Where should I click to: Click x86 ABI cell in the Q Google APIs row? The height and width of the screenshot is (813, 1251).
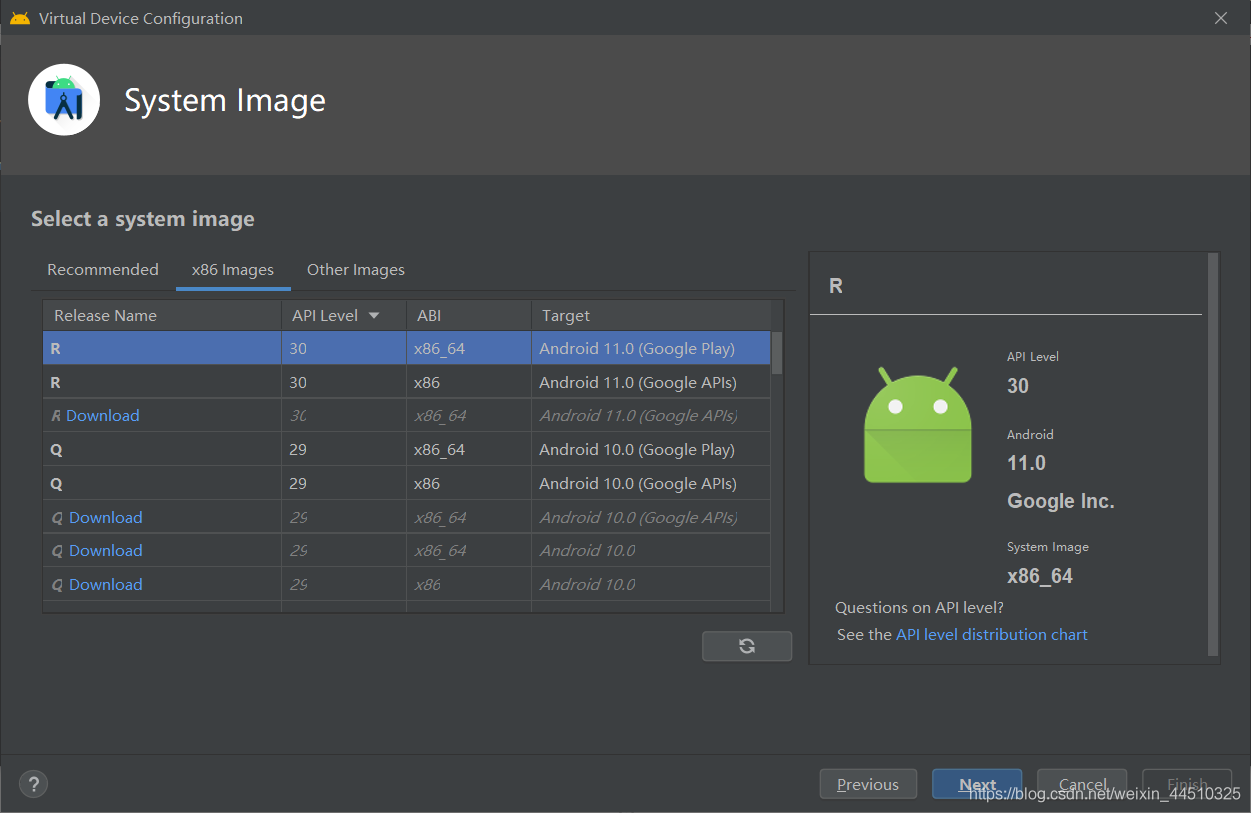pyautogui.click(x=427, y=484)
